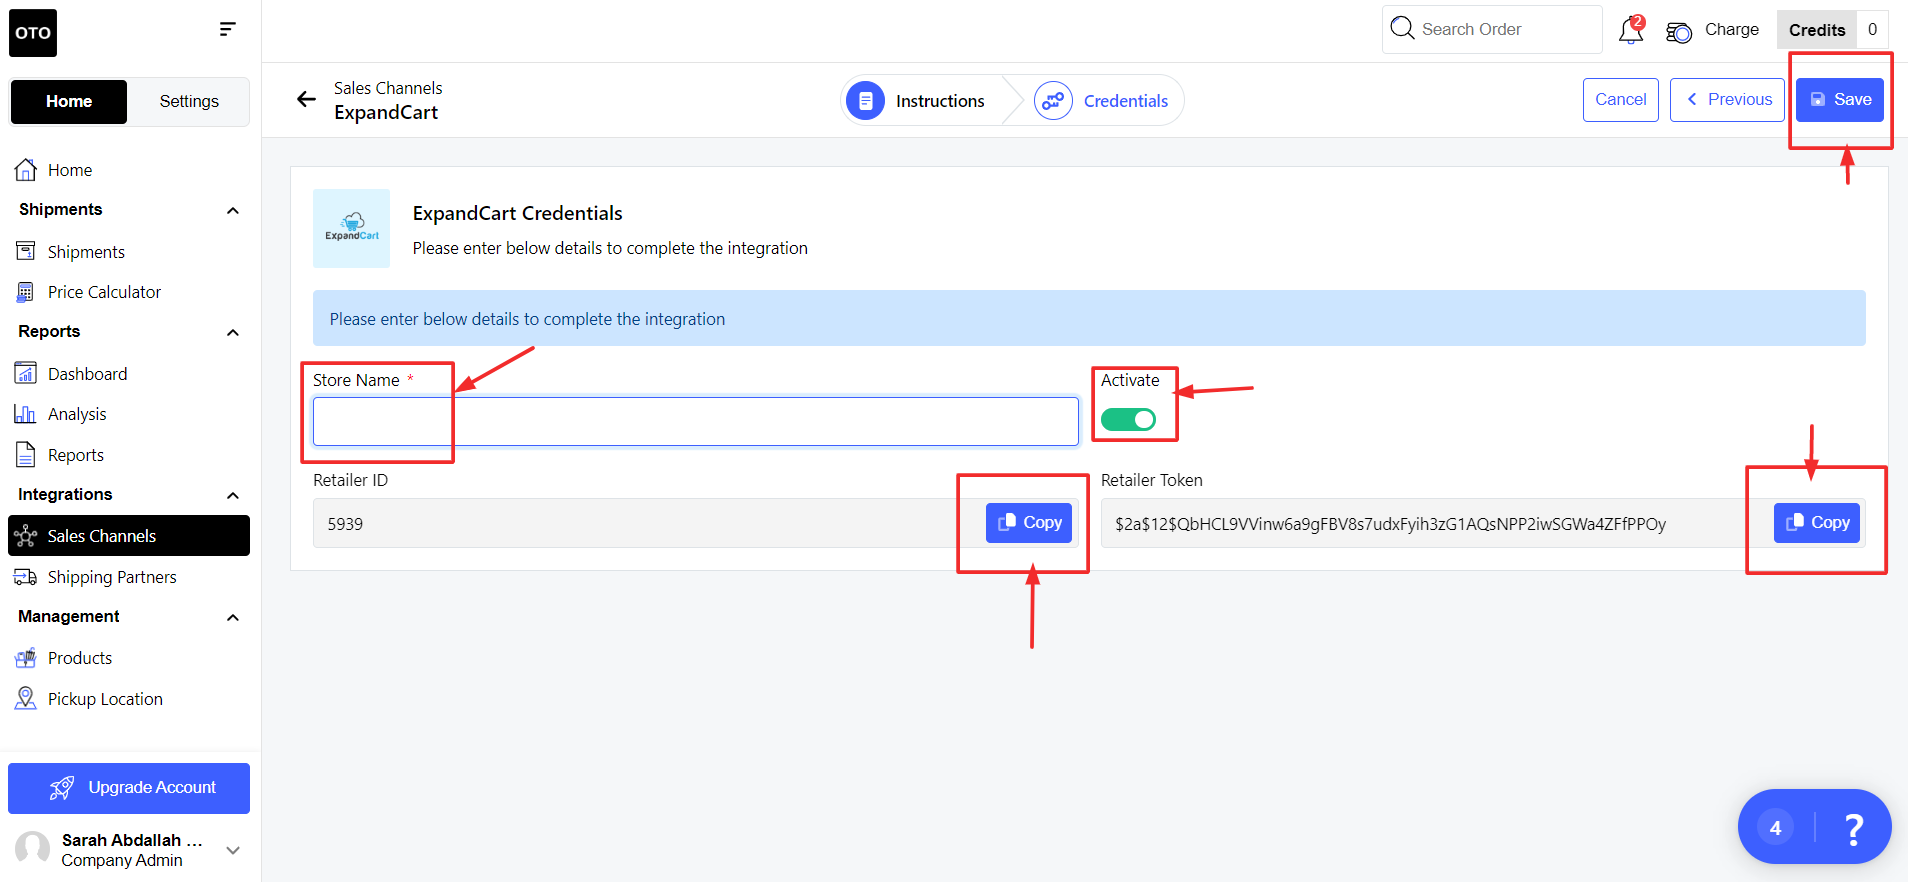Viewport: 1908px width, 882px height.
Task: Select Sales Channels in the sidebar
Action: (x=129, y=536)
